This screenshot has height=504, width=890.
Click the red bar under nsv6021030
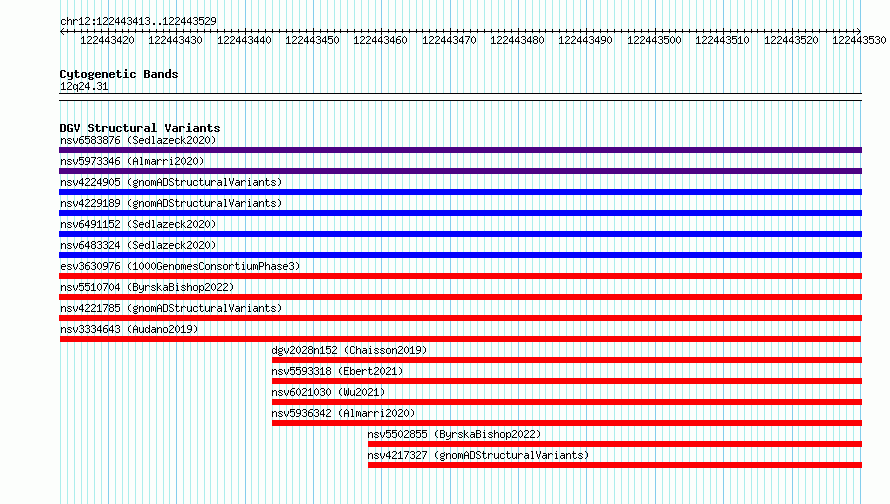point(567,402)
